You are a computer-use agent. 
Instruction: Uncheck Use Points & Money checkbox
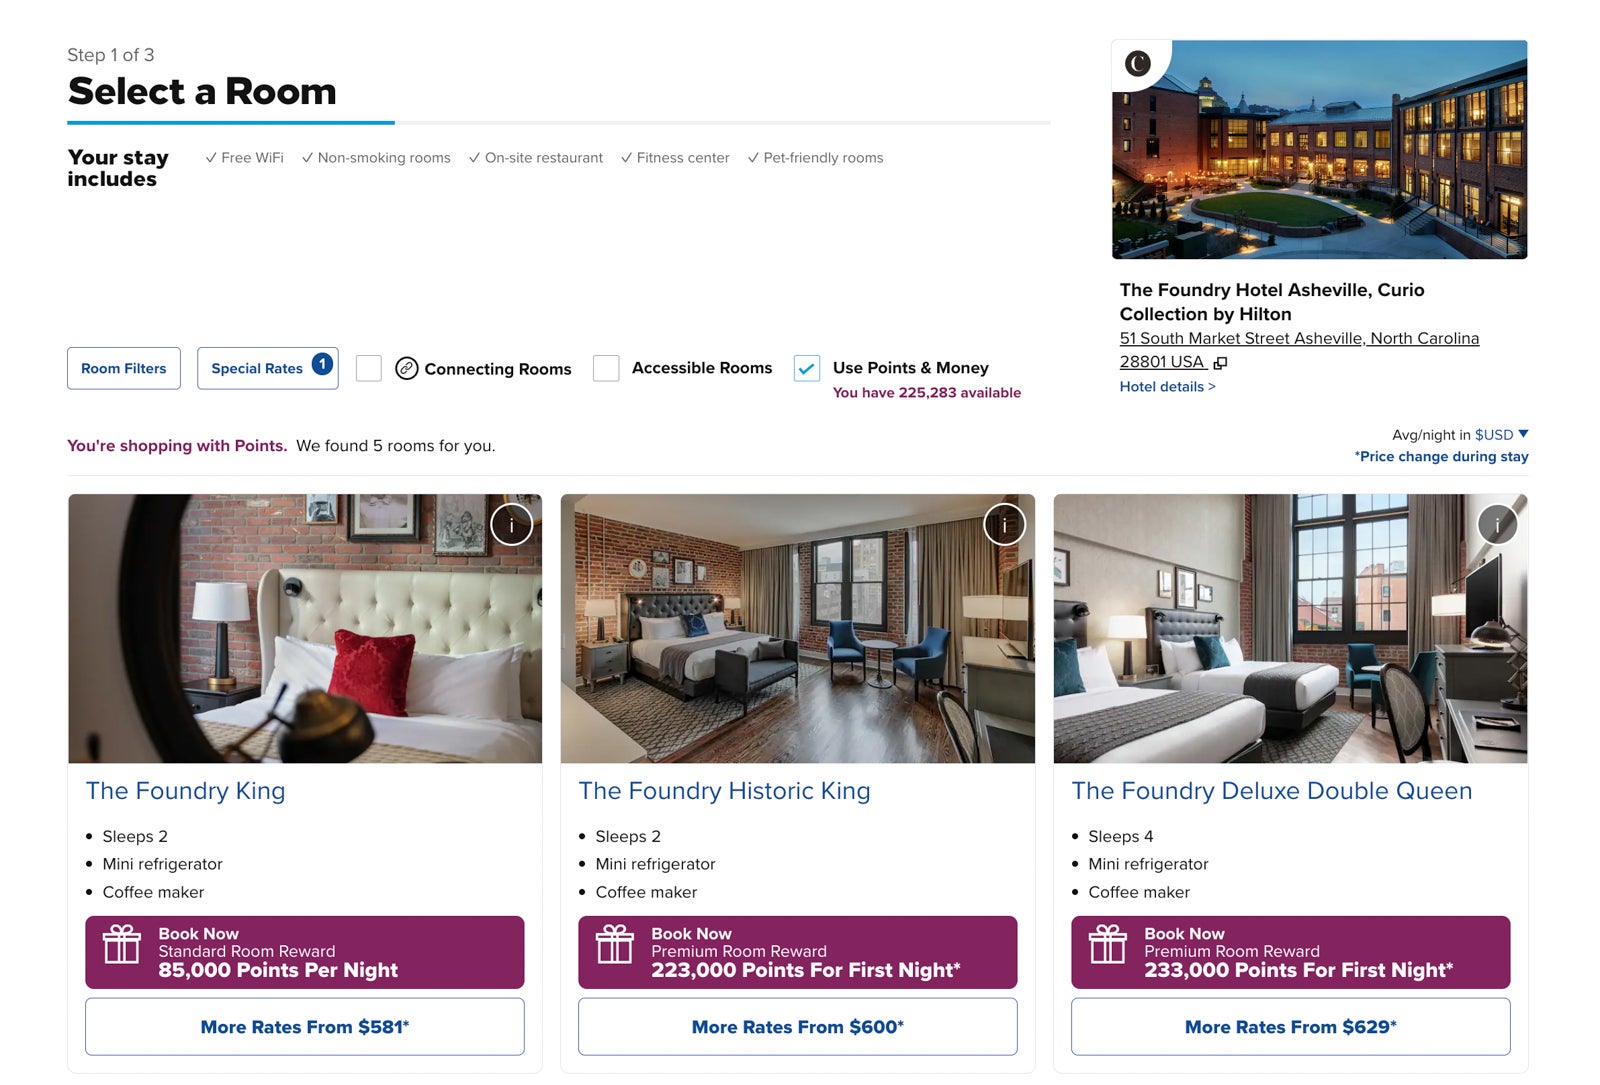pyautogui.click(x=807, y=368)
